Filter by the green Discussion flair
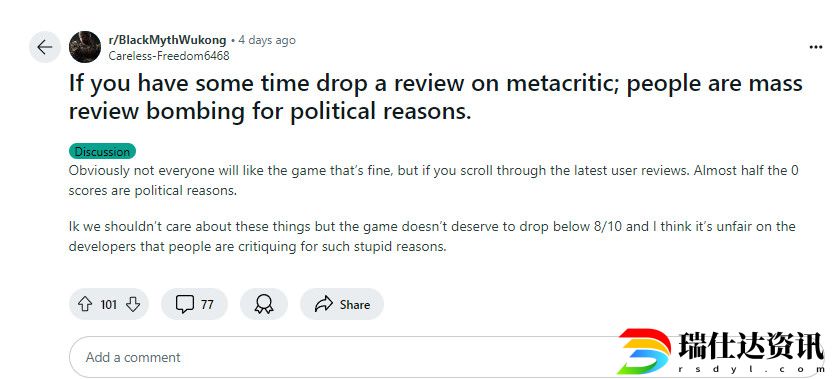 [102, 151]
